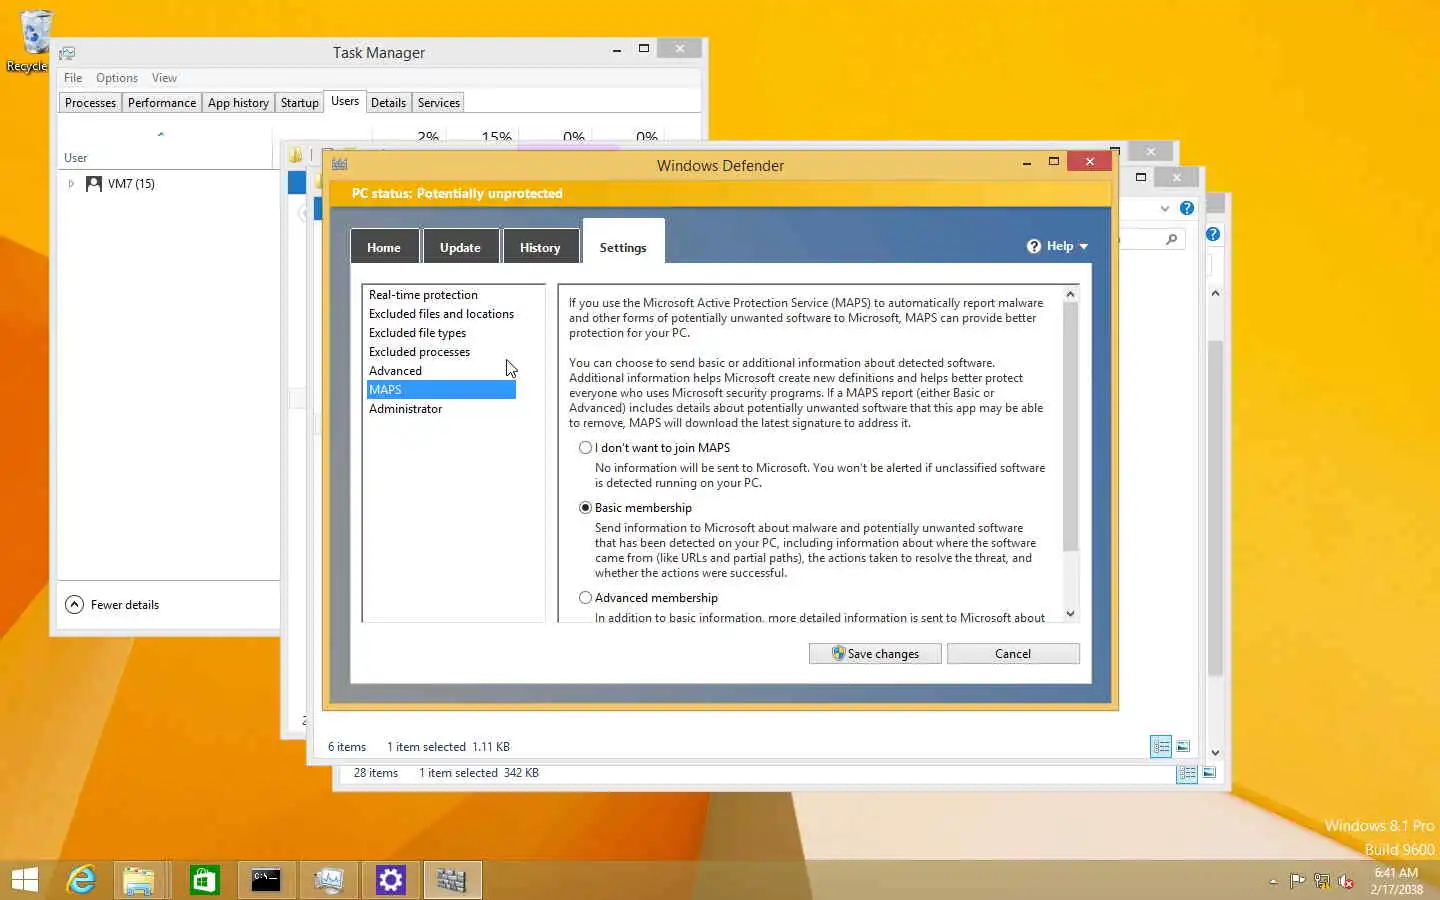
Task: Click VM7 user account icon
Action: click(94, 184)
